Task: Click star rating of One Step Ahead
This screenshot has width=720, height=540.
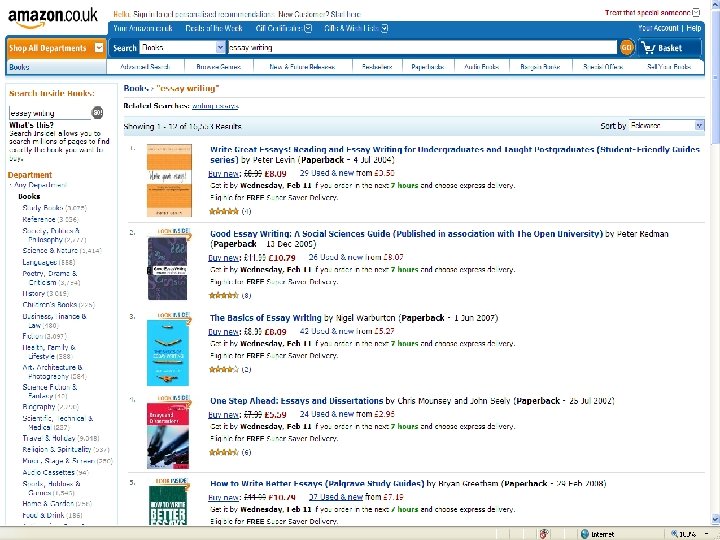Action: (x=224, y=452)
